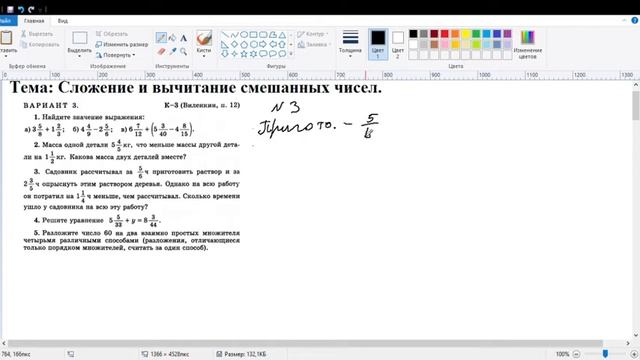Click the Вырезать cut button

[x=37, y=34]
